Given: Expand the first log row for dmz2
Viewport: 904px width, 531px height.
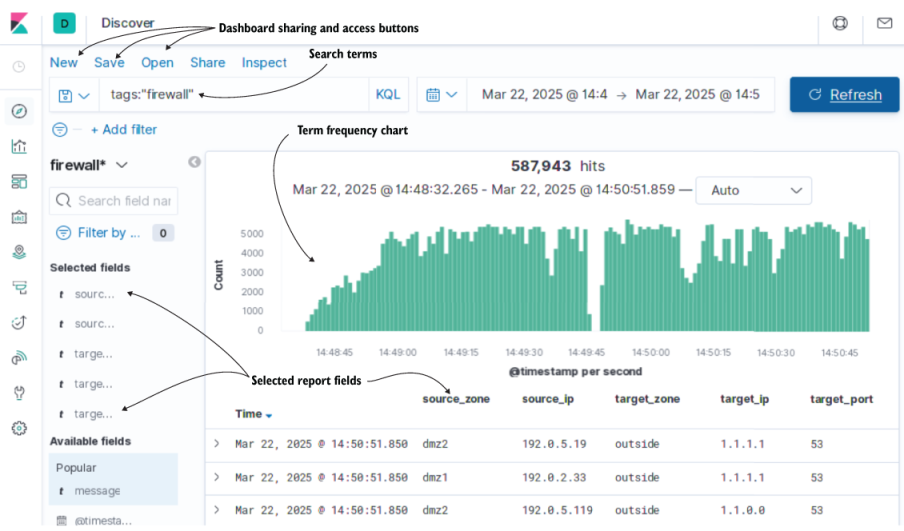Looking at the screenshot, I should 217,444.
